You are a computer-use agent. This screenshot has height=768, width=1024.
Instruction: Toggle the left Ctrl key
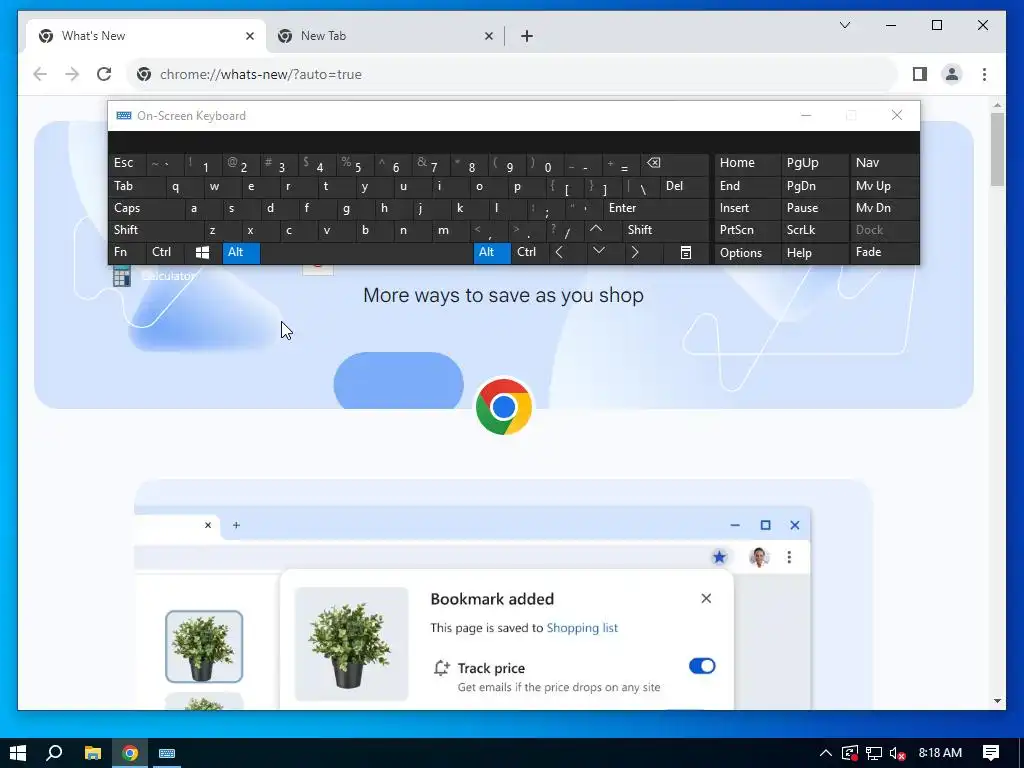pyautogui.click(x=165, y=253)
